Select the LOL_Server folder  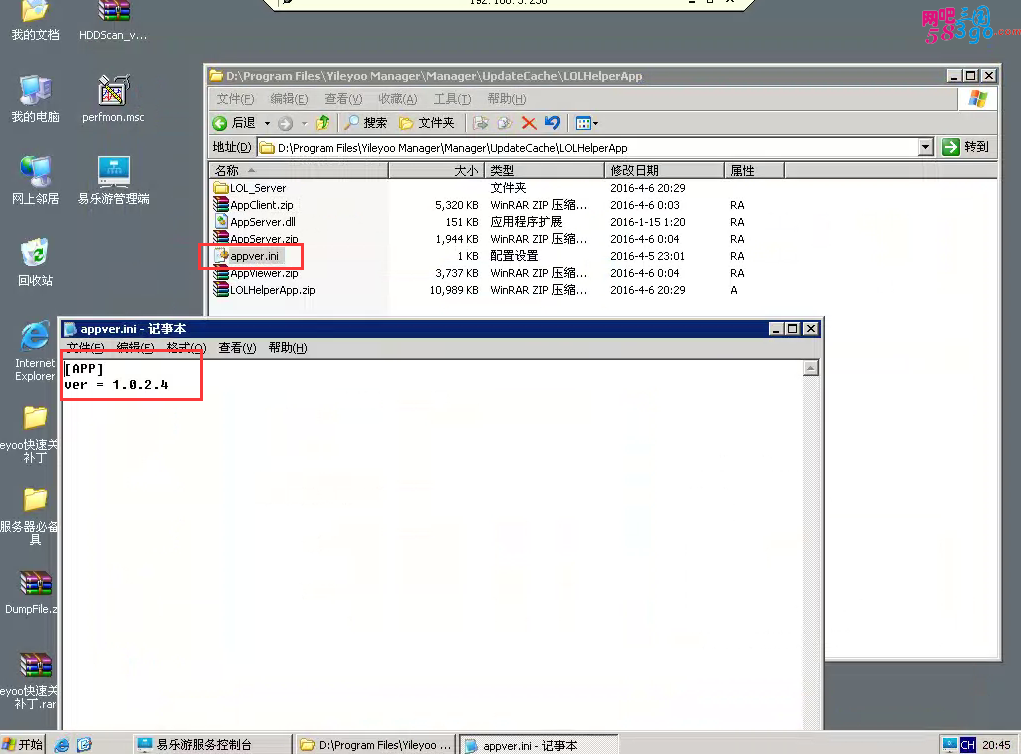(x=250, y=188)
